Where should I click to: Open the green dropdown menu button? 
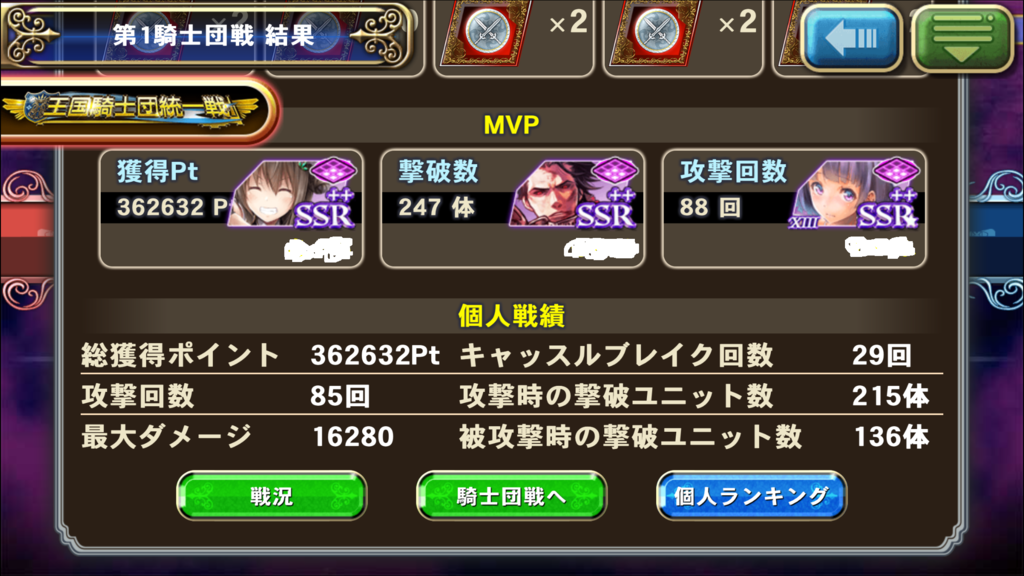(x=963, y=37)
